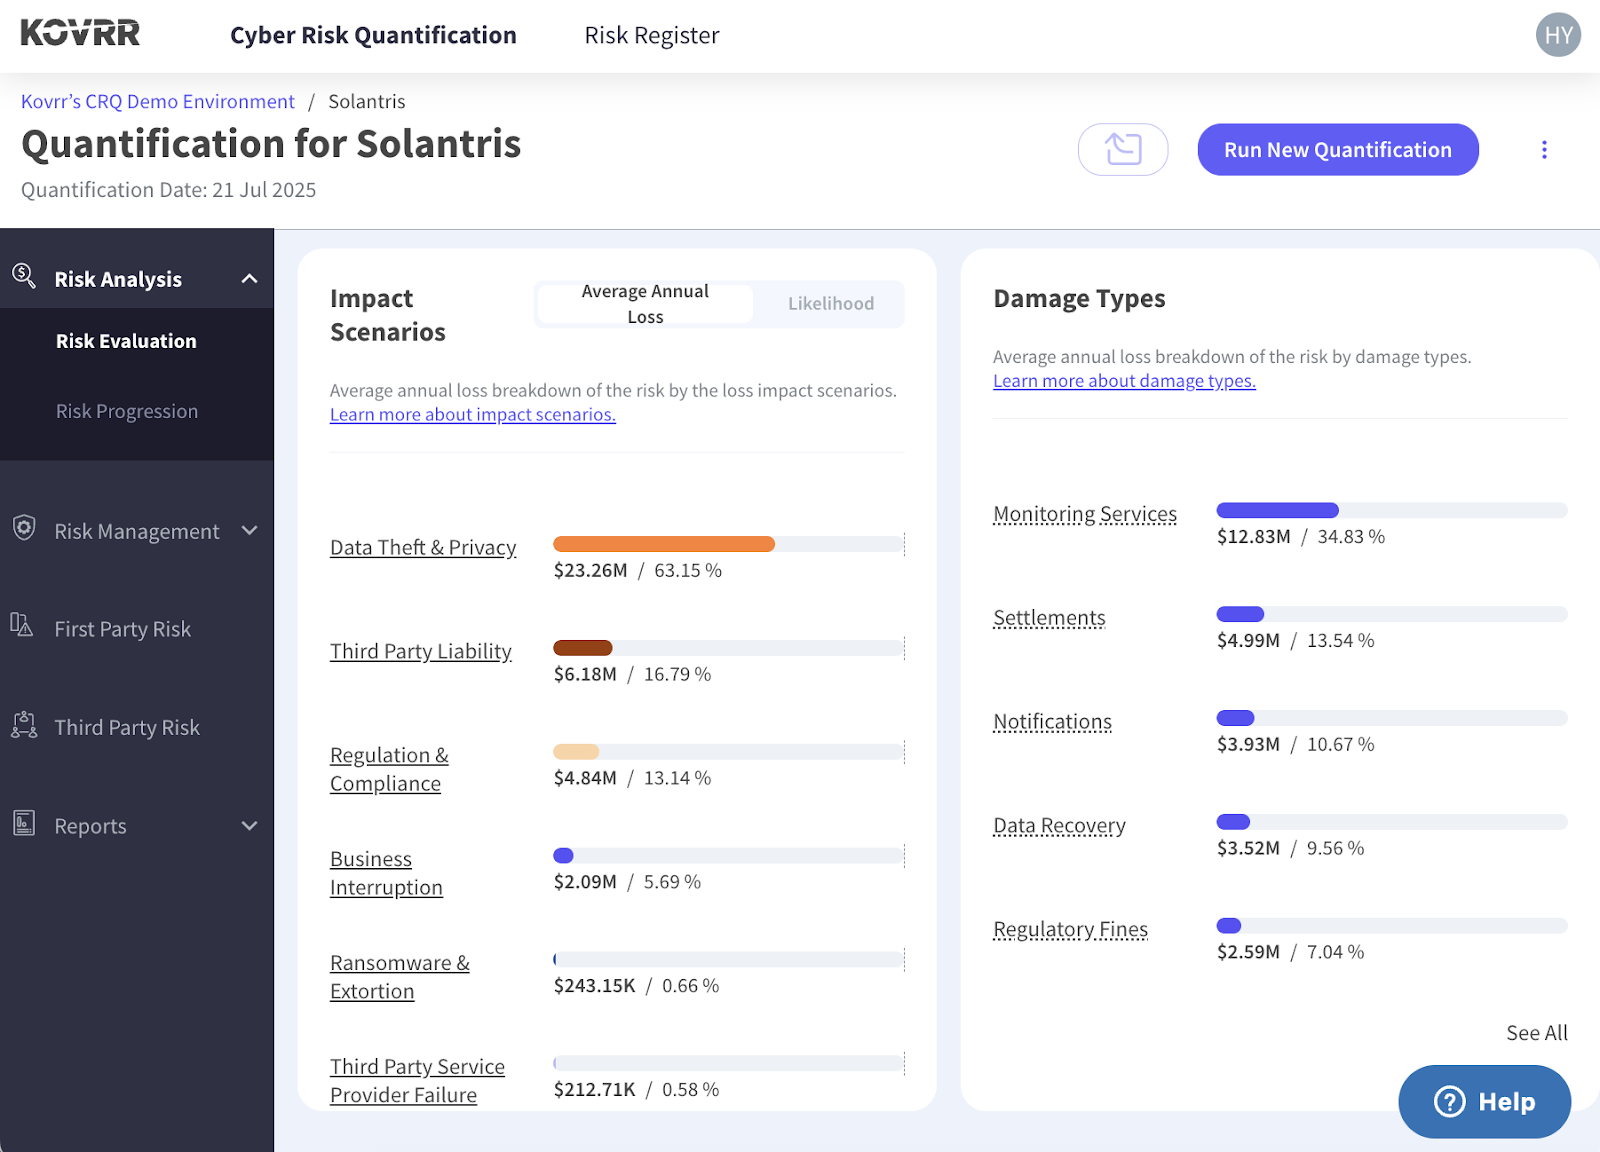Open the Risk Register tab
This screenshot has height=1152, width=1600.
(652, 35)
